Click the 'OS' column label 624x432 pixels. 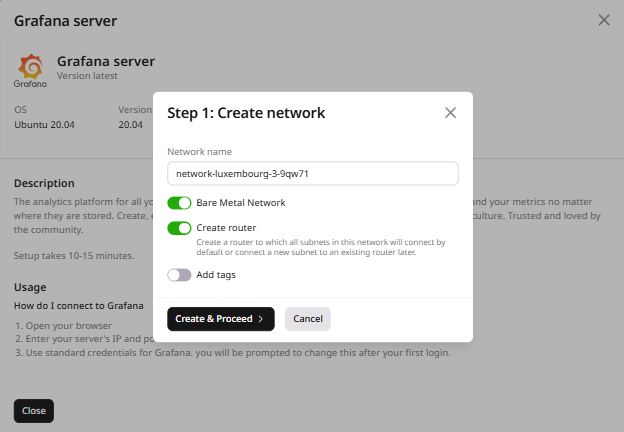coord(20,109)
